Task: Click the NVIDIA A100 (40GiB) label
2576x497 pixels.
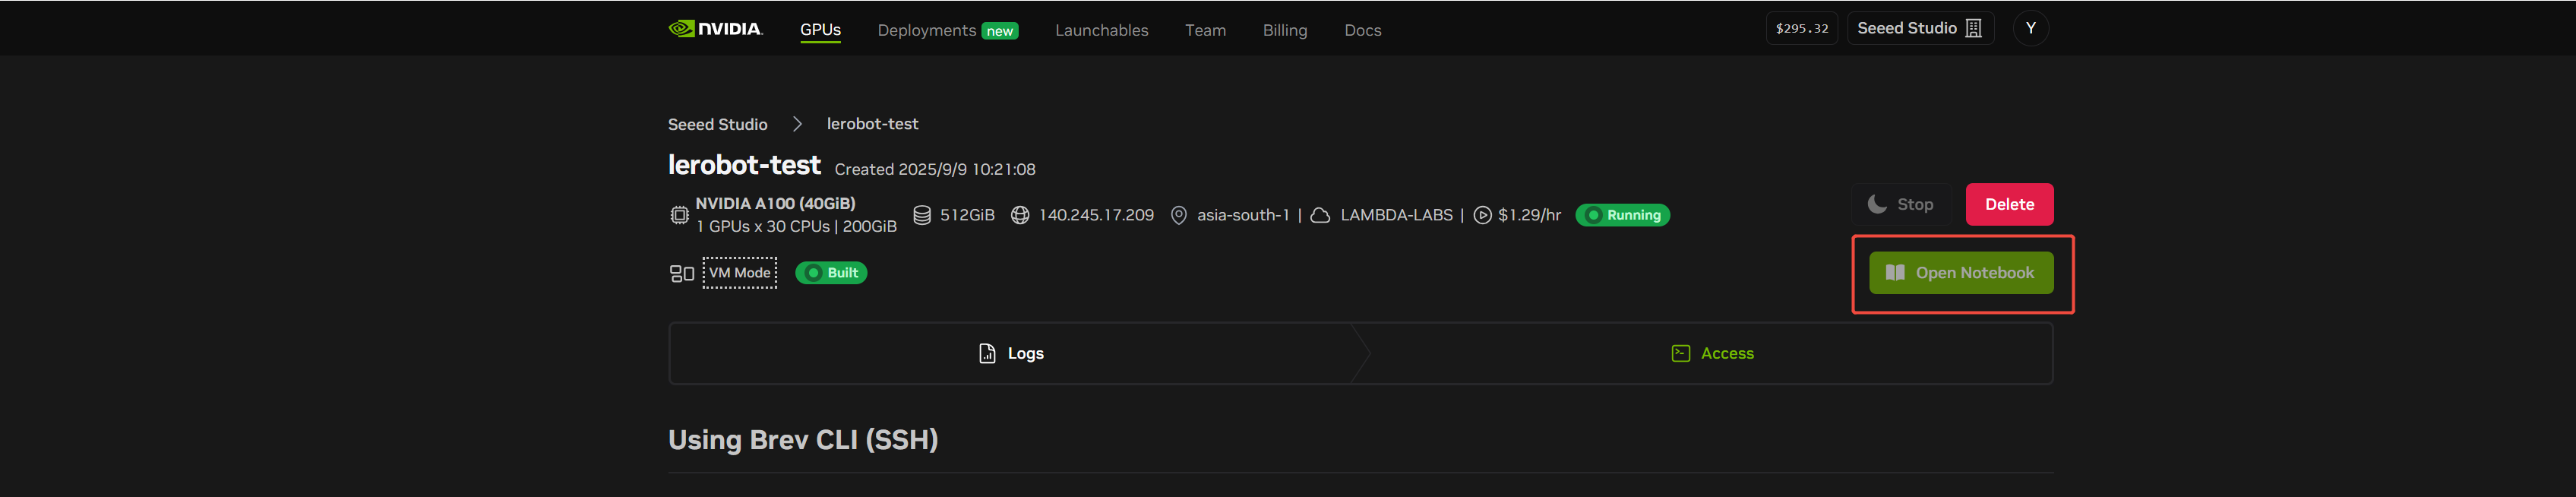Action: [x=775, y=203]
